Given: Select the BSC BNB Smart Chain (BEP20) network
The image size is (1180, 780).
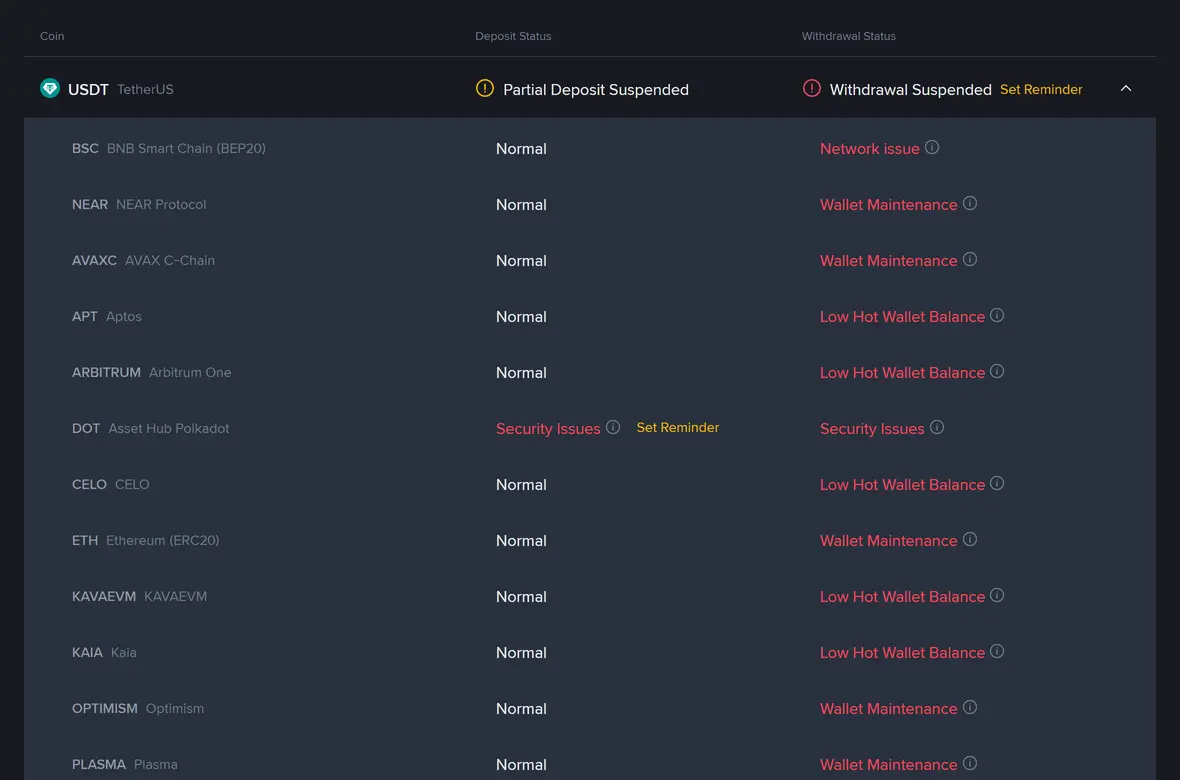Looking at the screenshot, I should pos(169,148).
